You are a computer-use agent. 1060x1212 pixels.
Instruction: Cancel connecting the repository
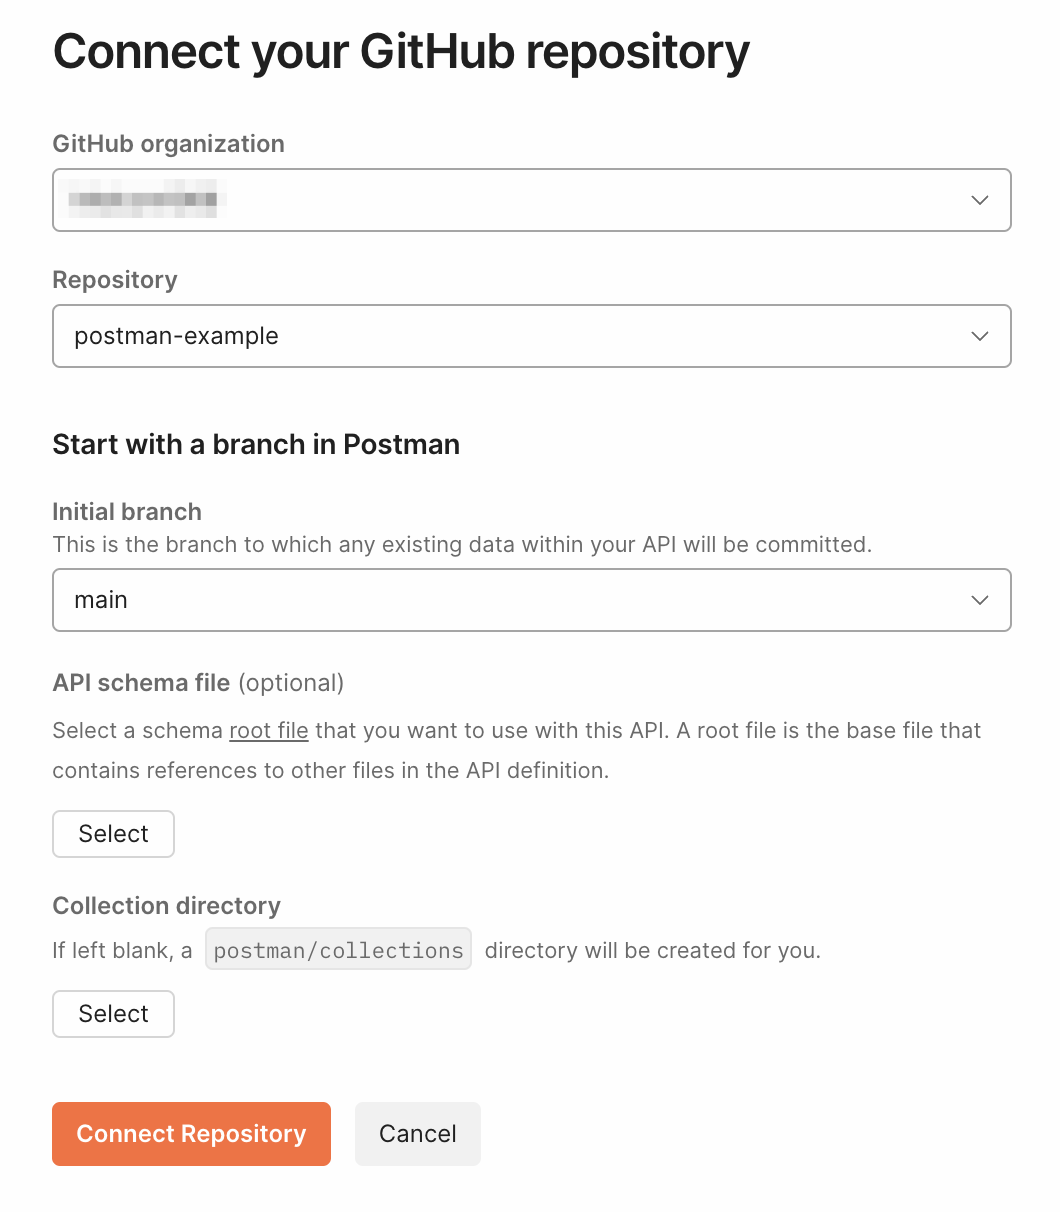click(418, 1134)
